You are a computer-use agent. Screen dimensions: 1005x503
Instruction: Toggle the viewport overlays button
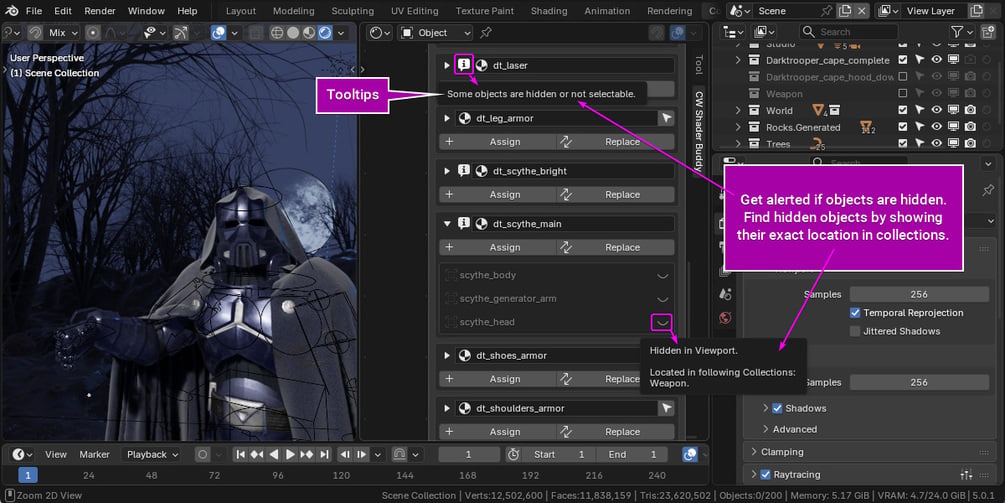pos(219,33)
